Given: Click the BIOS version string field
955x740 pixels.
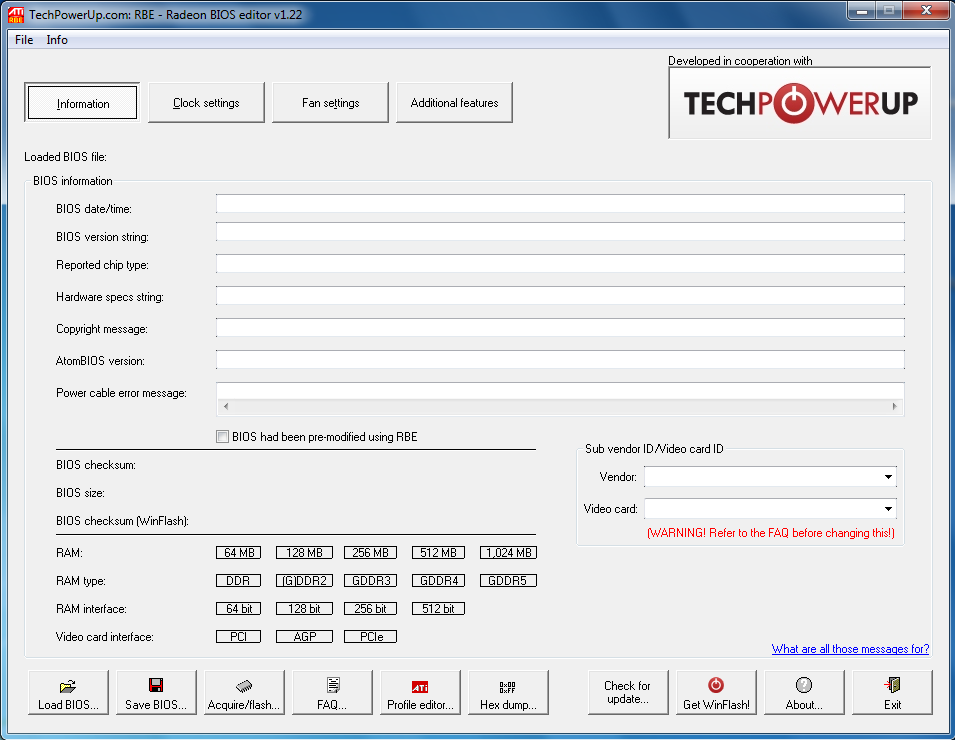Looking at the screenshot, I should click(560, 231).
